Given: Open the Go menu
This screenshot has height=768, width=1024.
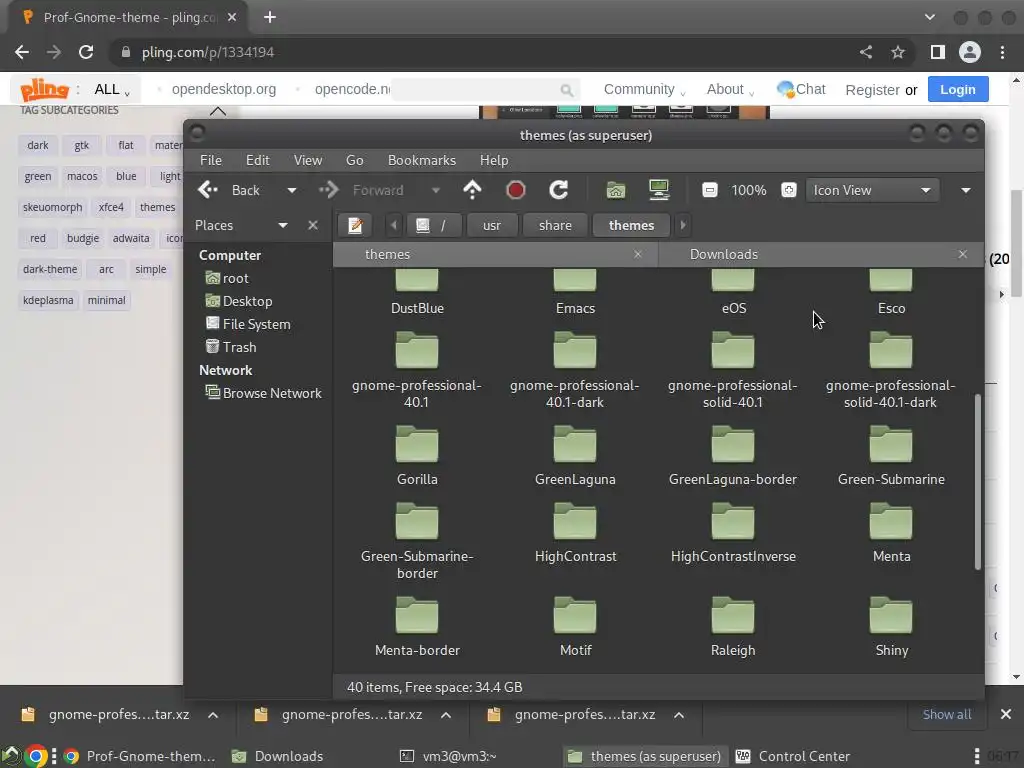Looking at the screenshot, I should (355, 160).
